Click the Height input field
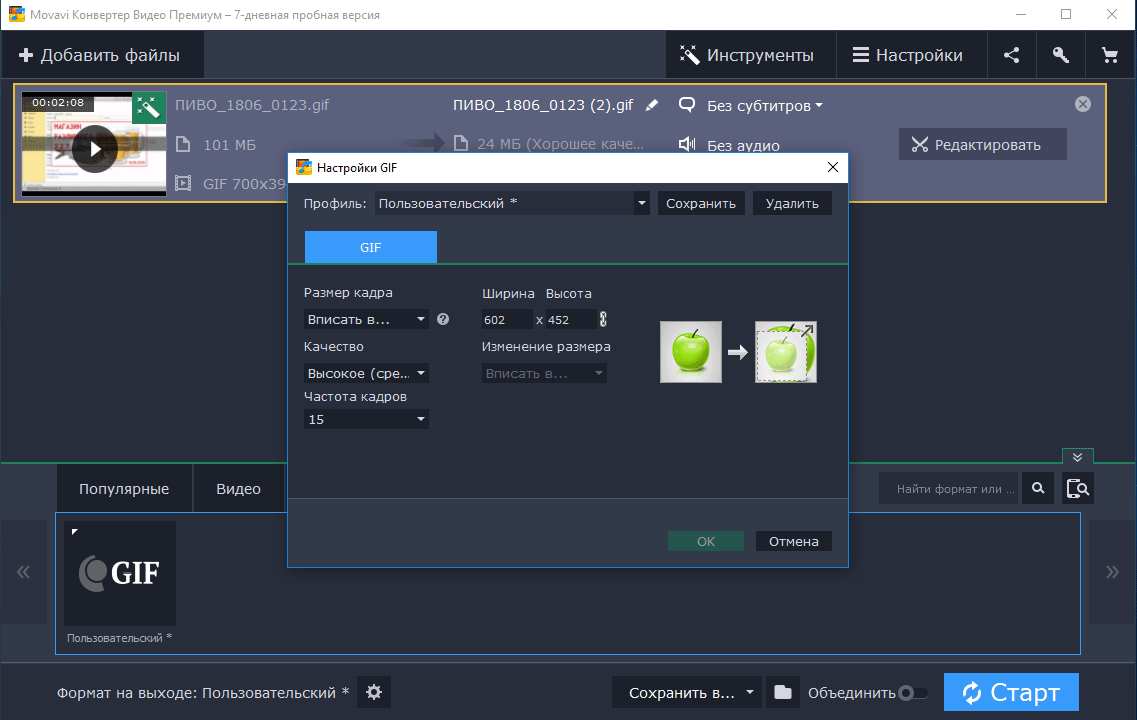 (571, 320)
